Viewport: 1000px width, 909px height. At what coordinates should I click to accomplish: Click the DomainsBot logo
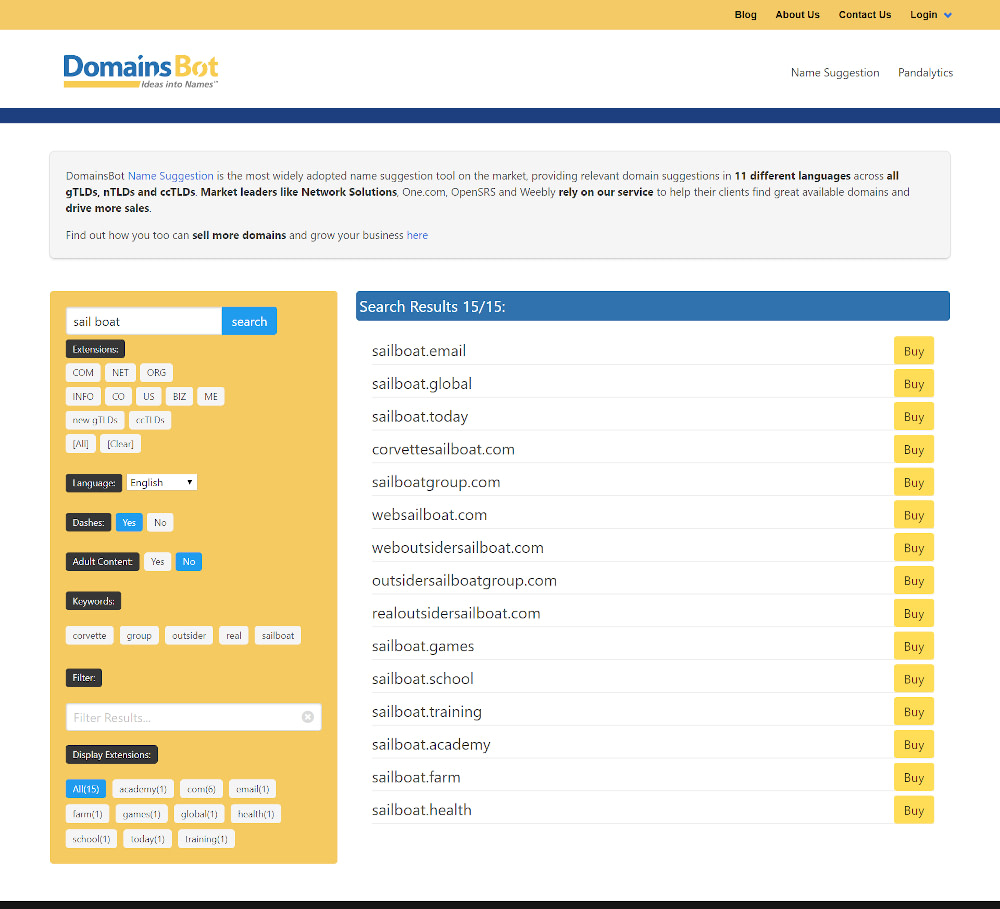coord(140,70)
